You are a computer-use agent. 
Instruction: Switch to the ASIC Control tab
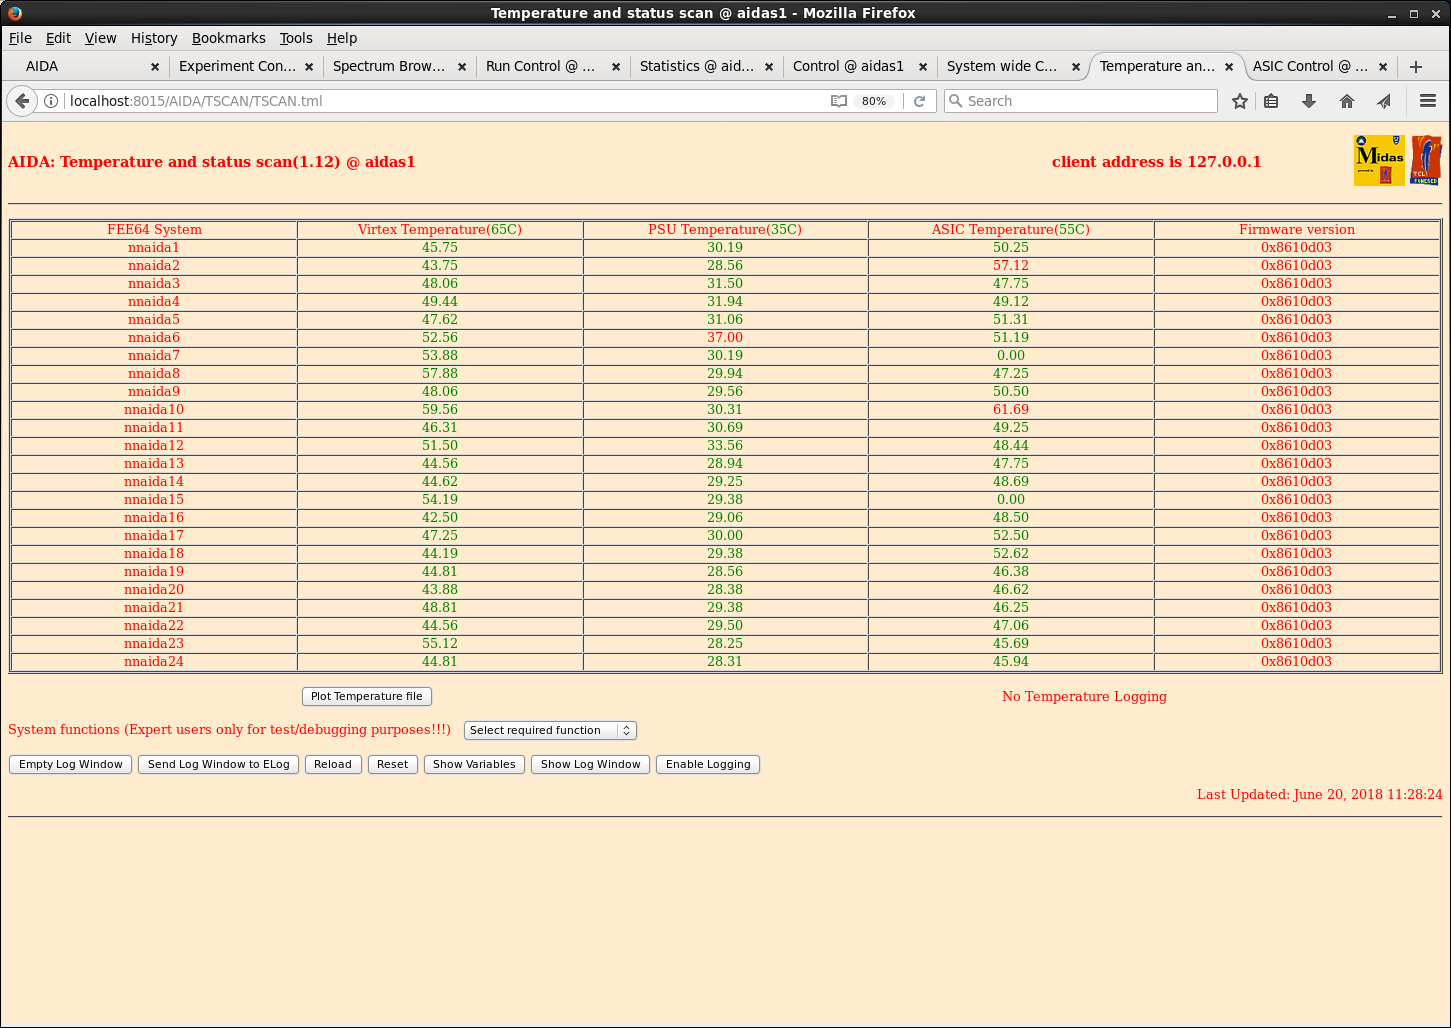point(1308,66)
